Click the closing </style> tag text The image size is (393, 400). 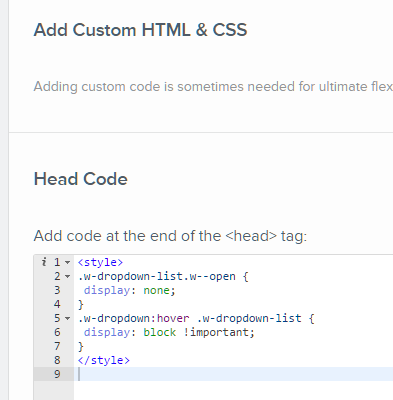[x=104, y=360]
